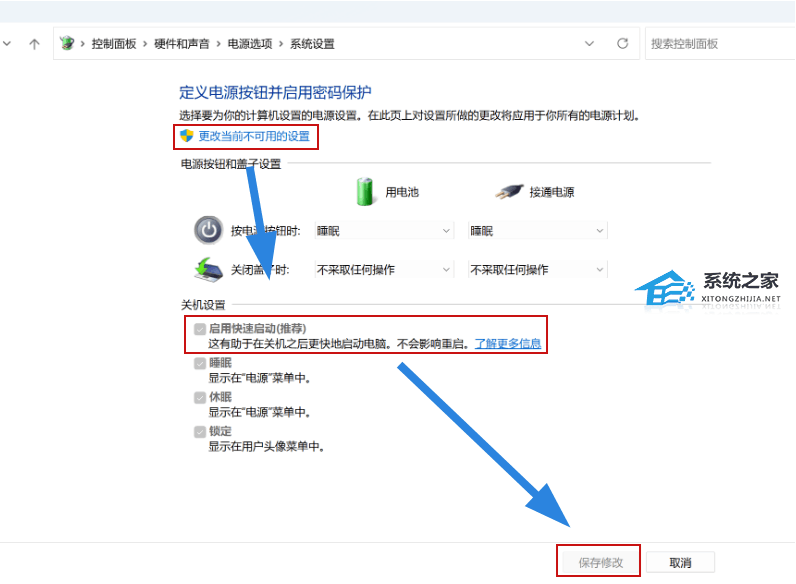Open lid close plugged-in 不采取任何操作 dropdown
This screenshot has width=796, height=584.
point(537,270)
